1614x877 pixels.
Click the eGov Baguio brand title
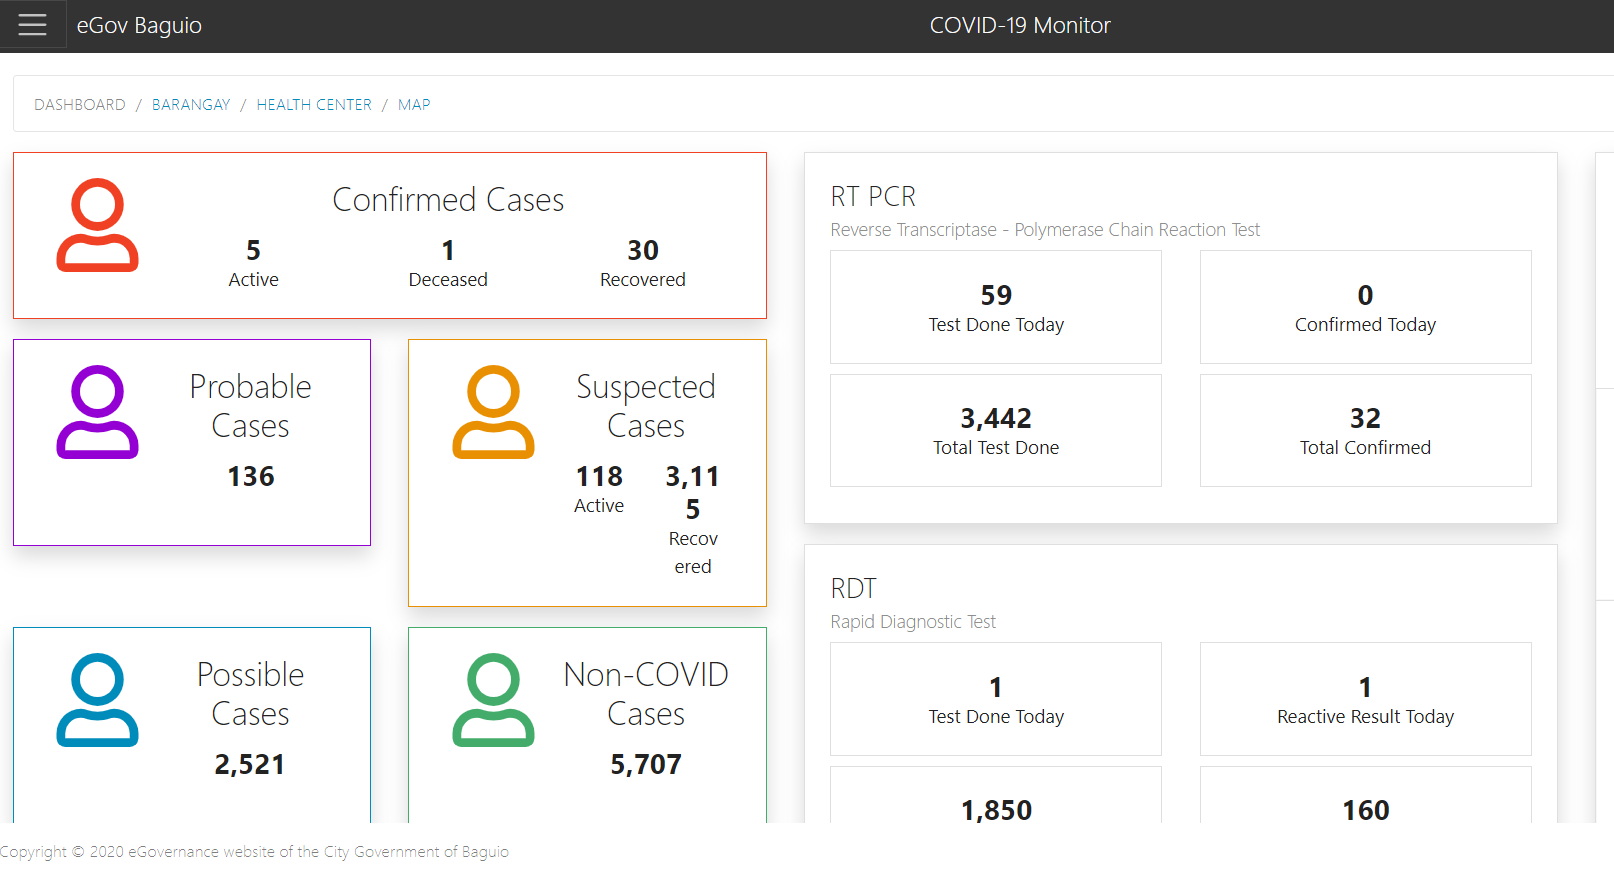click(x=139, y=26)
